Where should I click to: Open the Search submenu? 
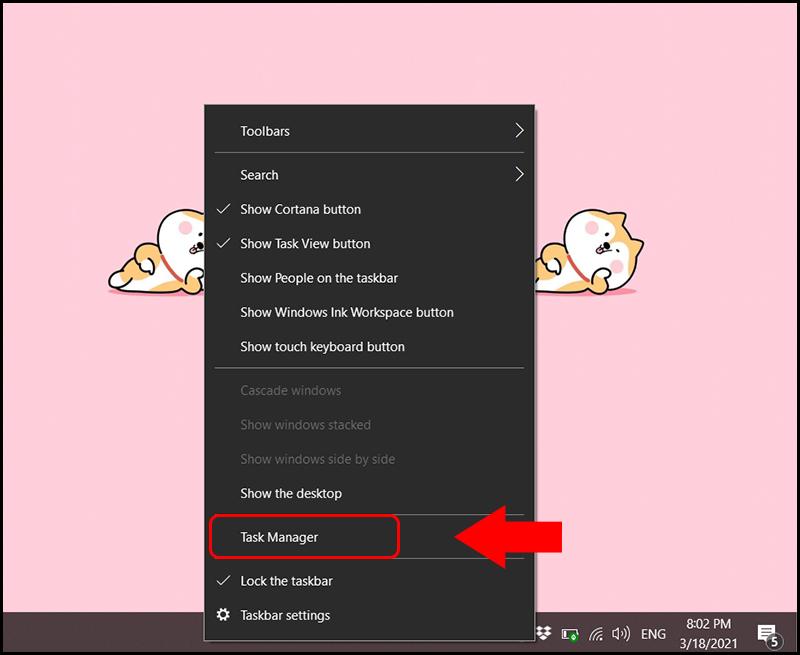[x=258, y=174]
